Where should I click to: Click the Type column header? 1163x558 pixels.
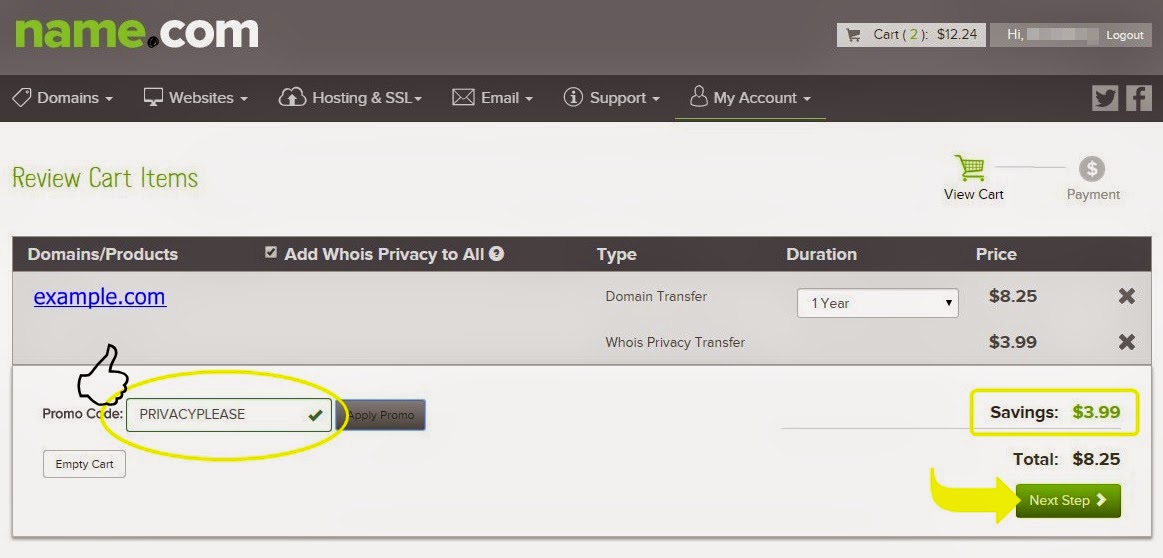tap(616, 255)
